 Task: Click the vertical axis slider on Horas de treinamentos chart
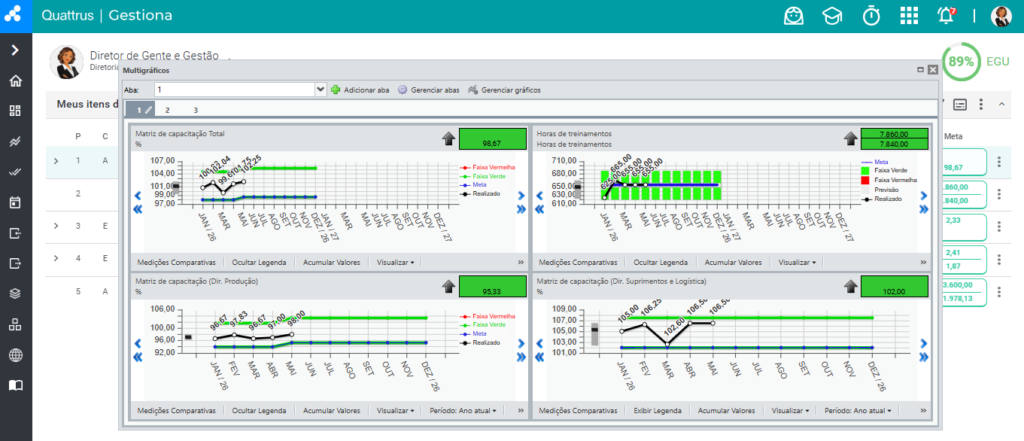click(x=577, y=187)
